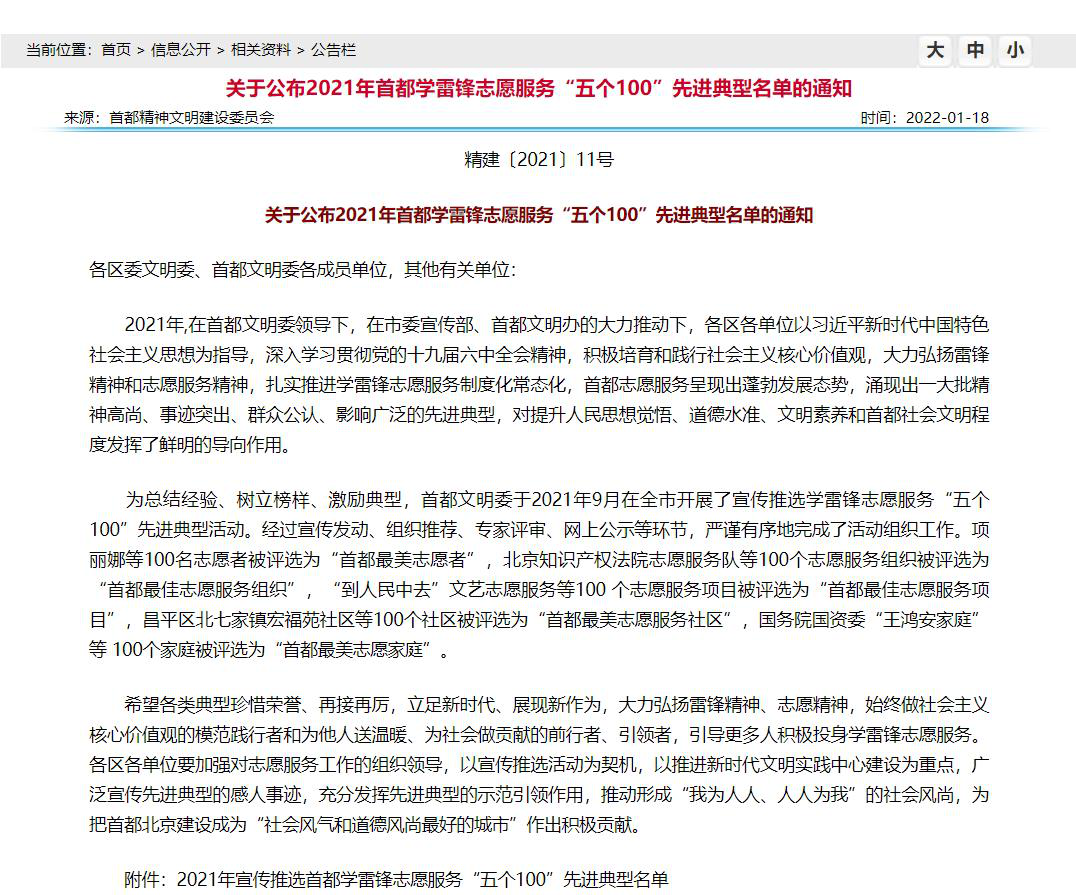1076x895 pixels.
Task: Click the salutation line 各区委文明委
Action: click(x=302, y=270)
